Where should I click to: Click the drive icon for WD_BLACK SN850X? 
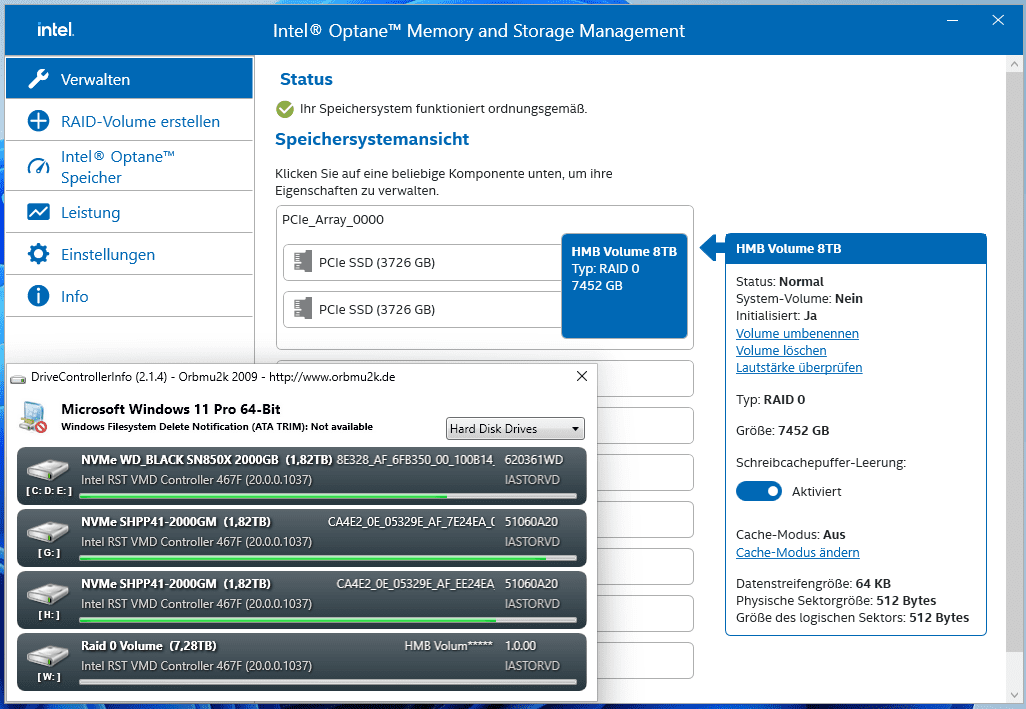pos(48,469)
